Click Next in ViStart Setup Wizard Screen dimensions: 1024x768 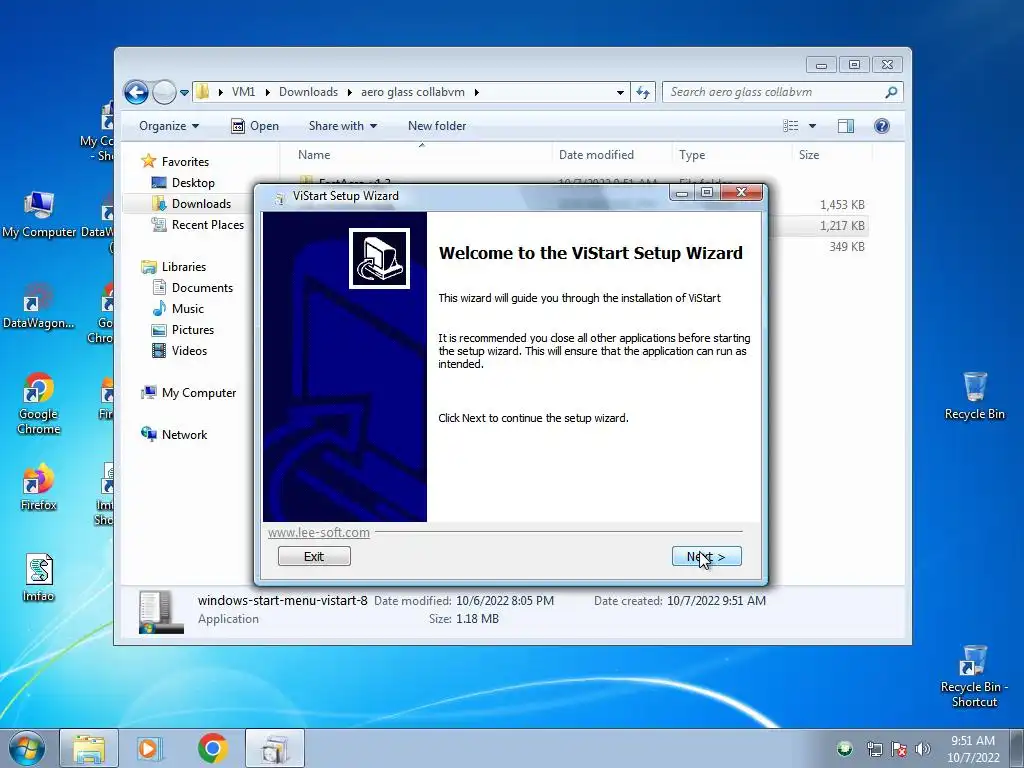pyautogui.click(x=707, y=556)
